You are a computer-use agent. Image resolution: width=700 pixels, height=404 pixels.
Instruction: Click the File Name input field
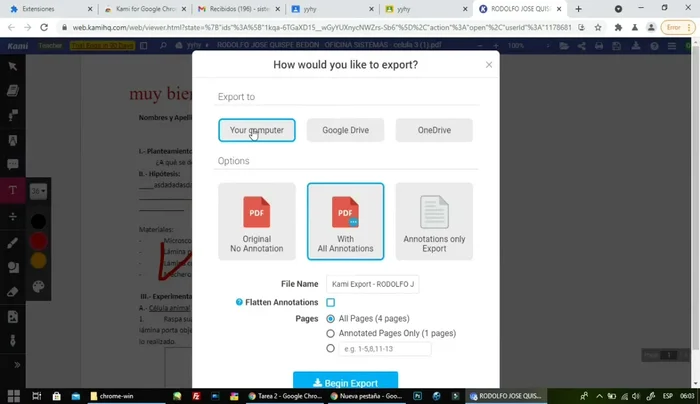click(x=372, y=284)
